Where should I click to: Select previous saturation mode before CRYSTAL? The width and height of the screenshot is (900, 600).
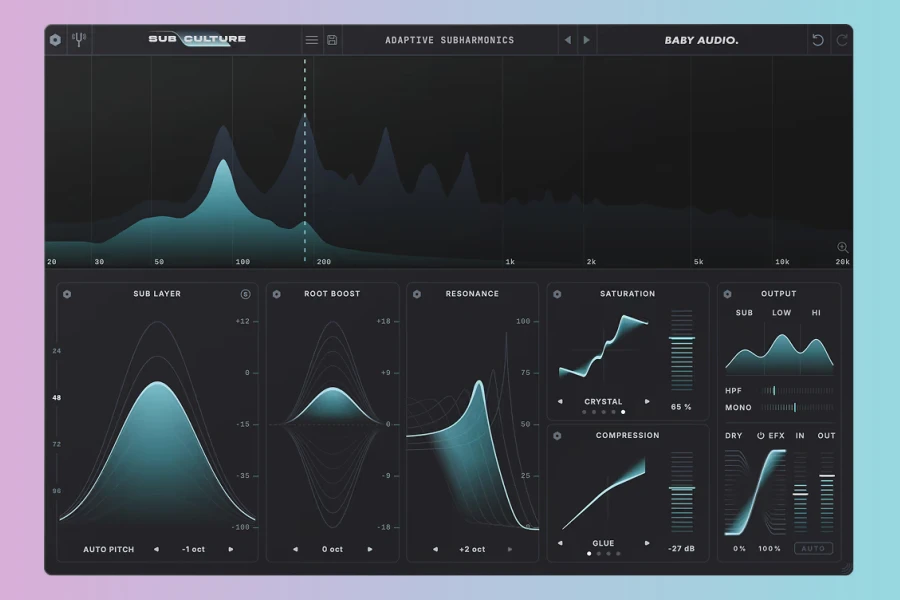560,401
